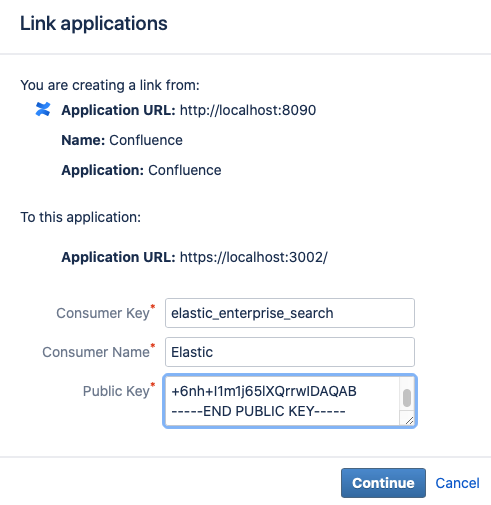
Task: Click the red asterisk beside Public Key
Action: (153, 385)
